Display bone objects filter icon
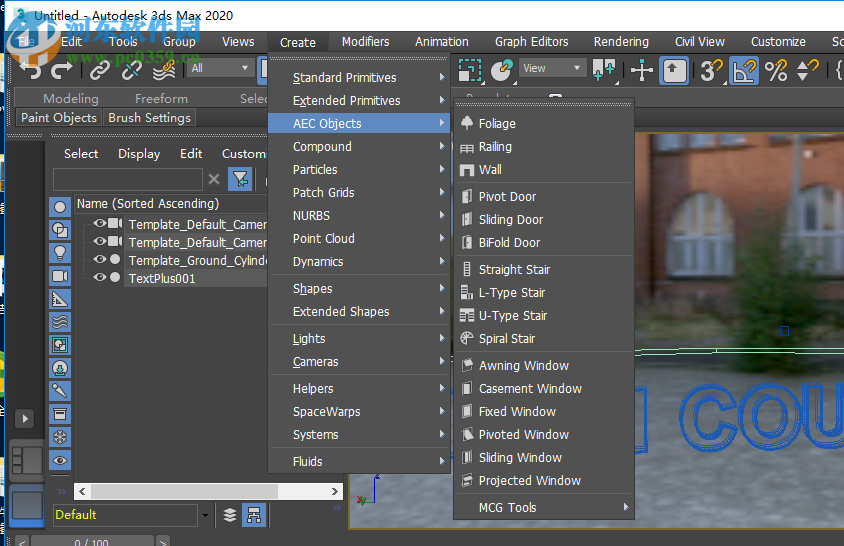 point(60,391)
